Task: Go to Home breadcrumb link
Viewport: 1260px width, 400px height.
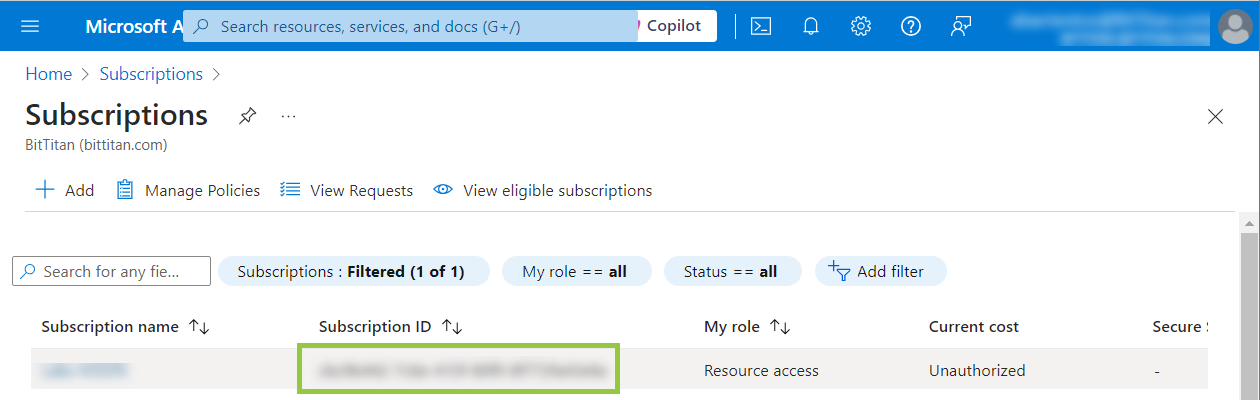Action: (x=48, y=74)
